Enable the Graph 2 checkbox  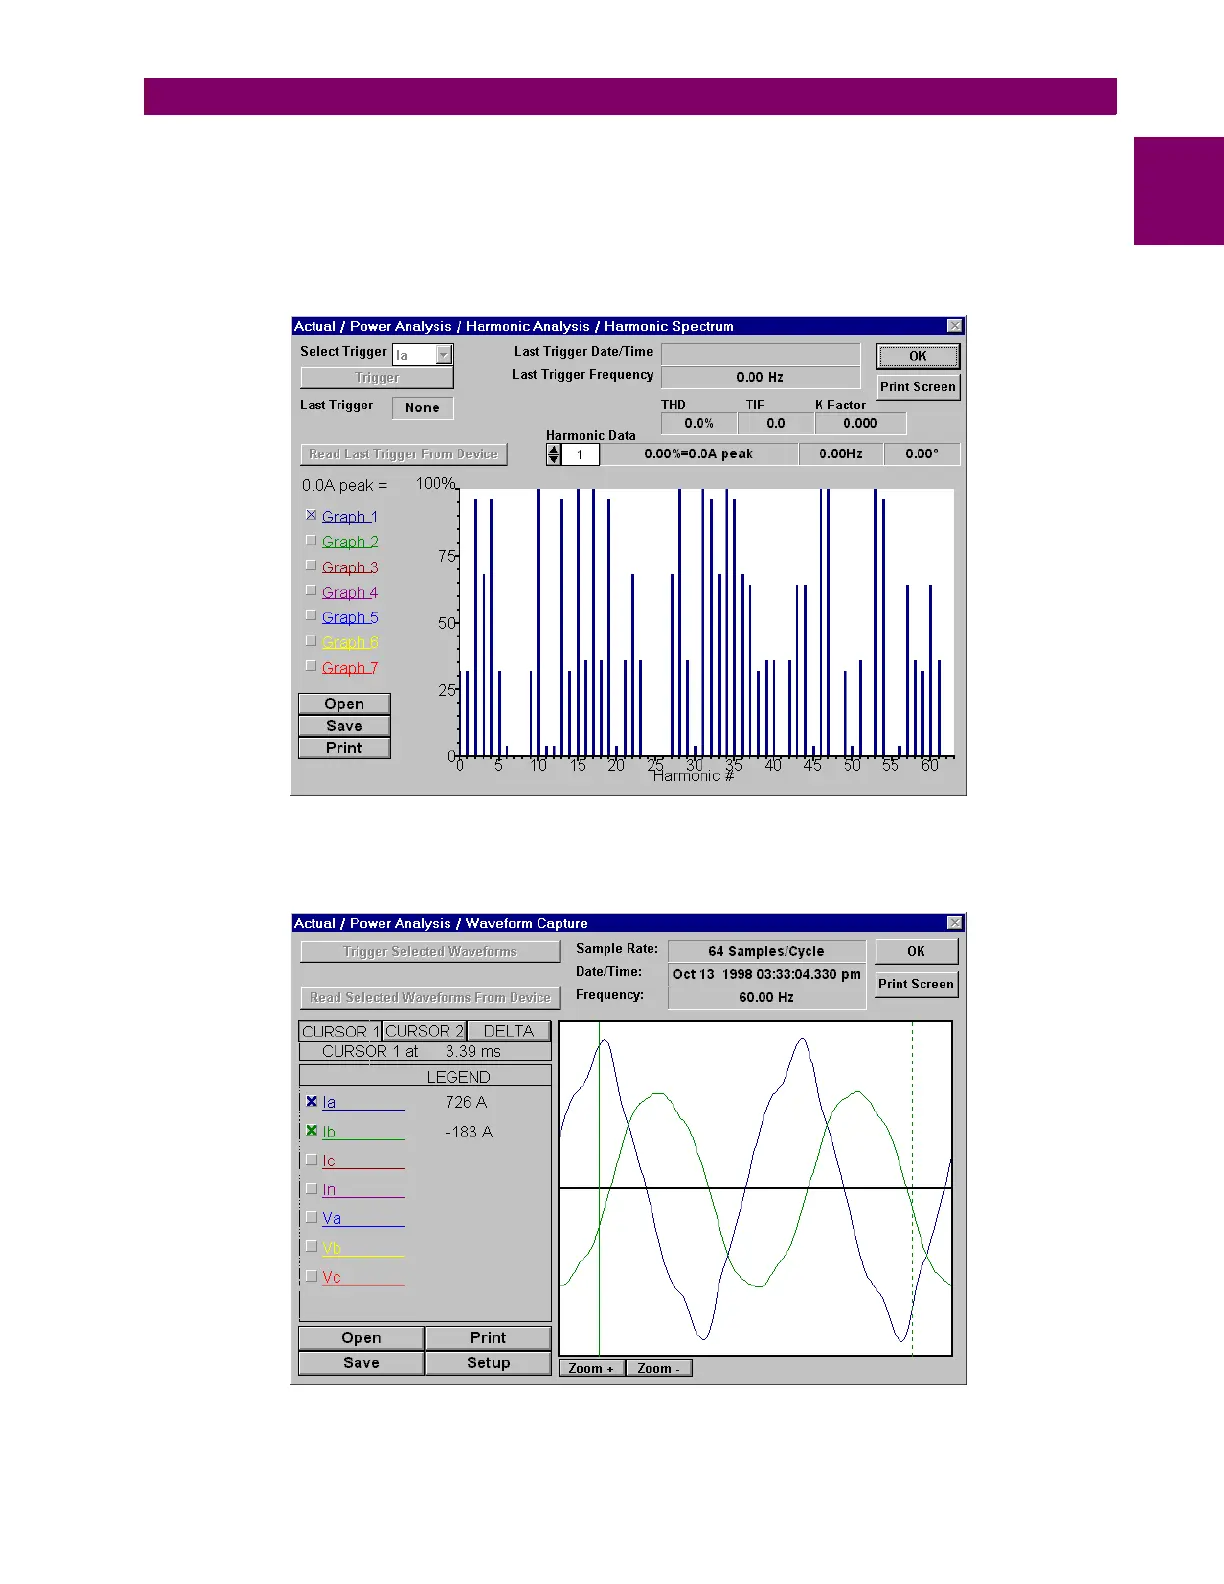311,541
